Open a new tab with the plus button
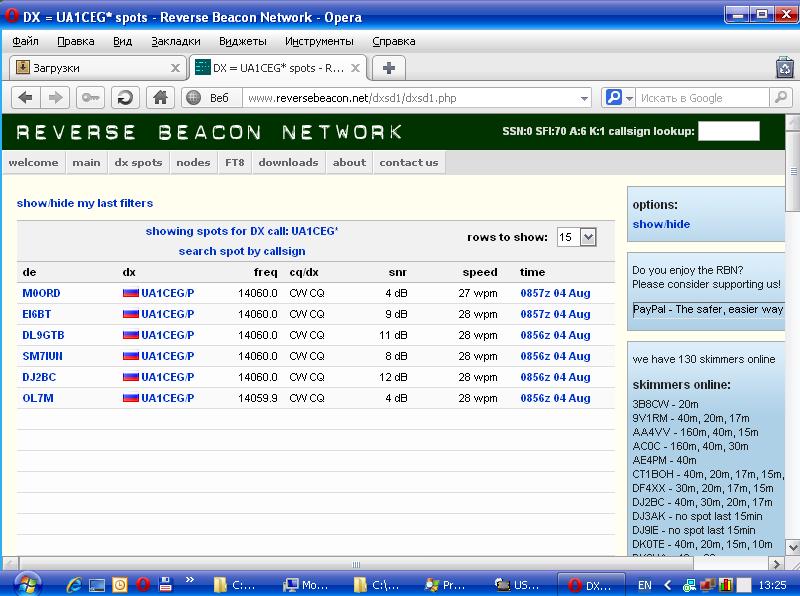 point(389,68)
